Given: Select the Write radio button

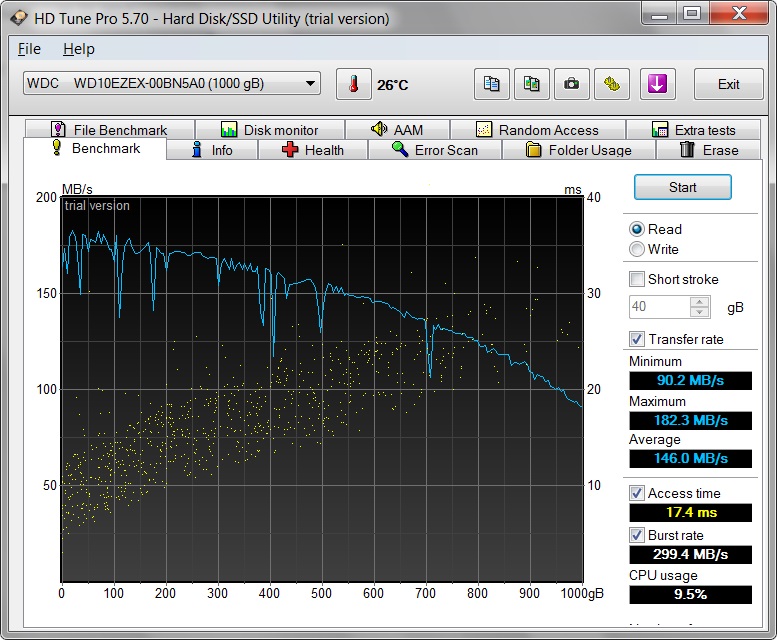Looking at the screenshot, I should [x=637, y=249].
